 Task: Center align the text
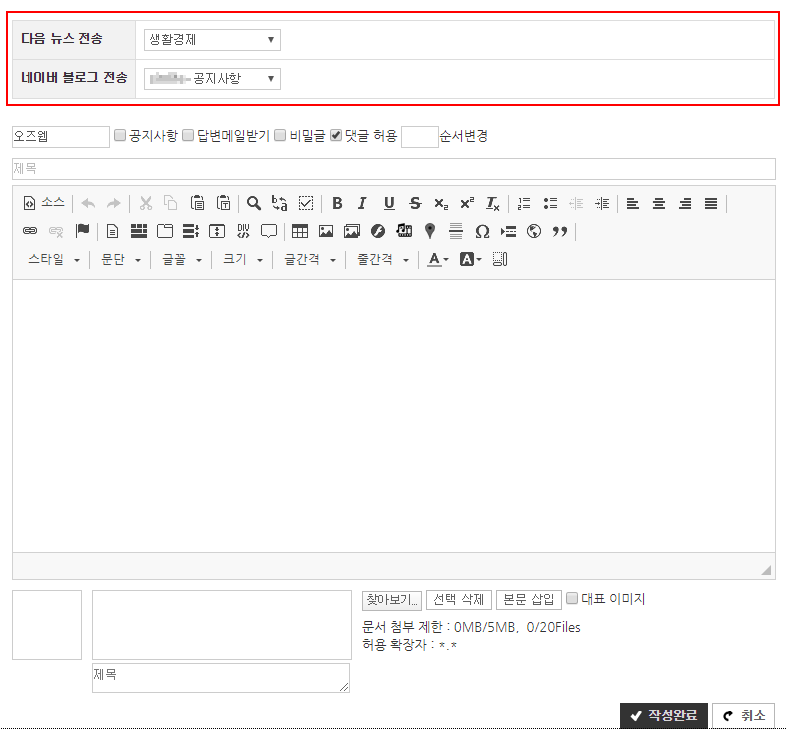click(659, 203)
